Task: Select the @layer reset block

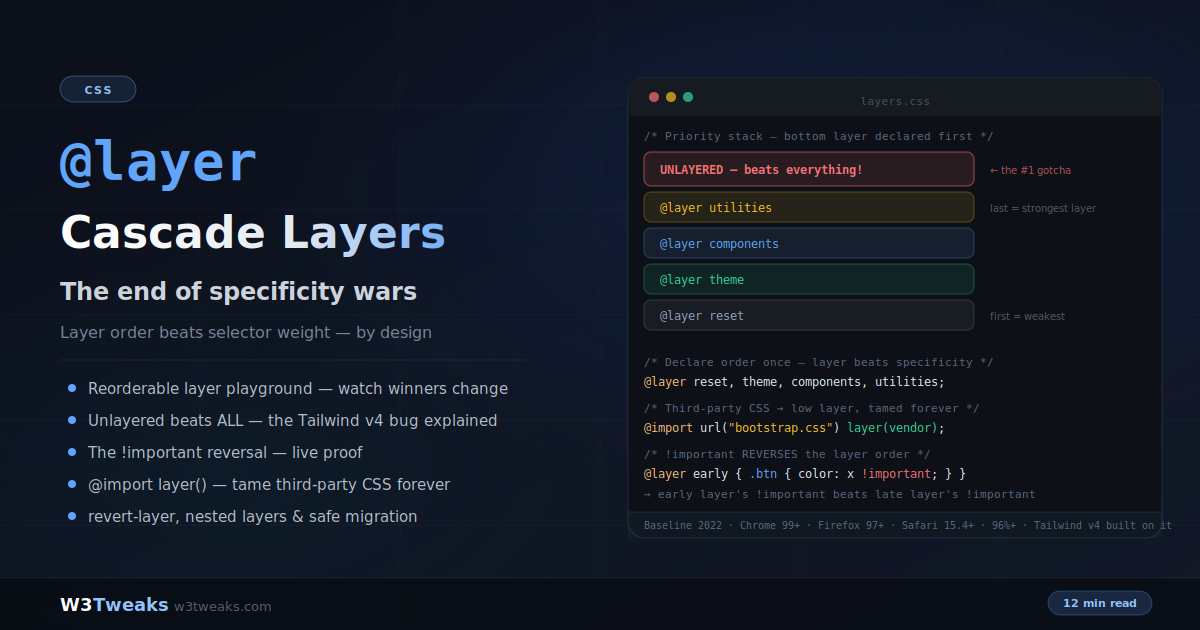Action: (x=809, y=315)
